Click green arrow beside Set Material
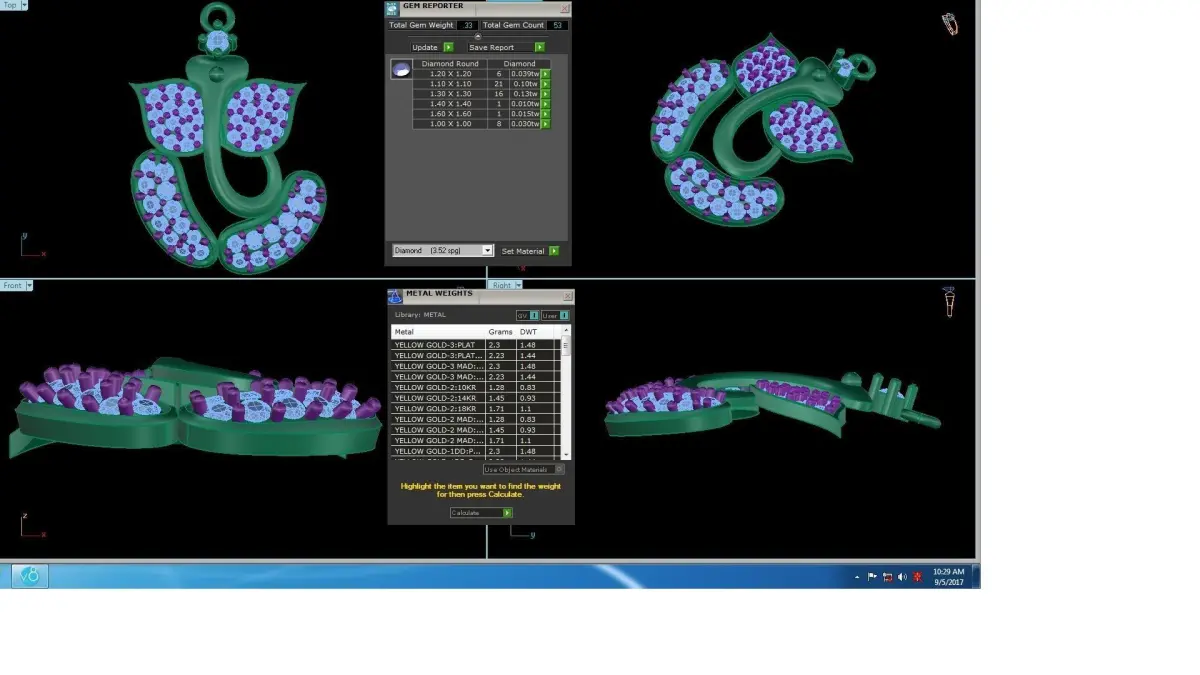 [553, 251]
